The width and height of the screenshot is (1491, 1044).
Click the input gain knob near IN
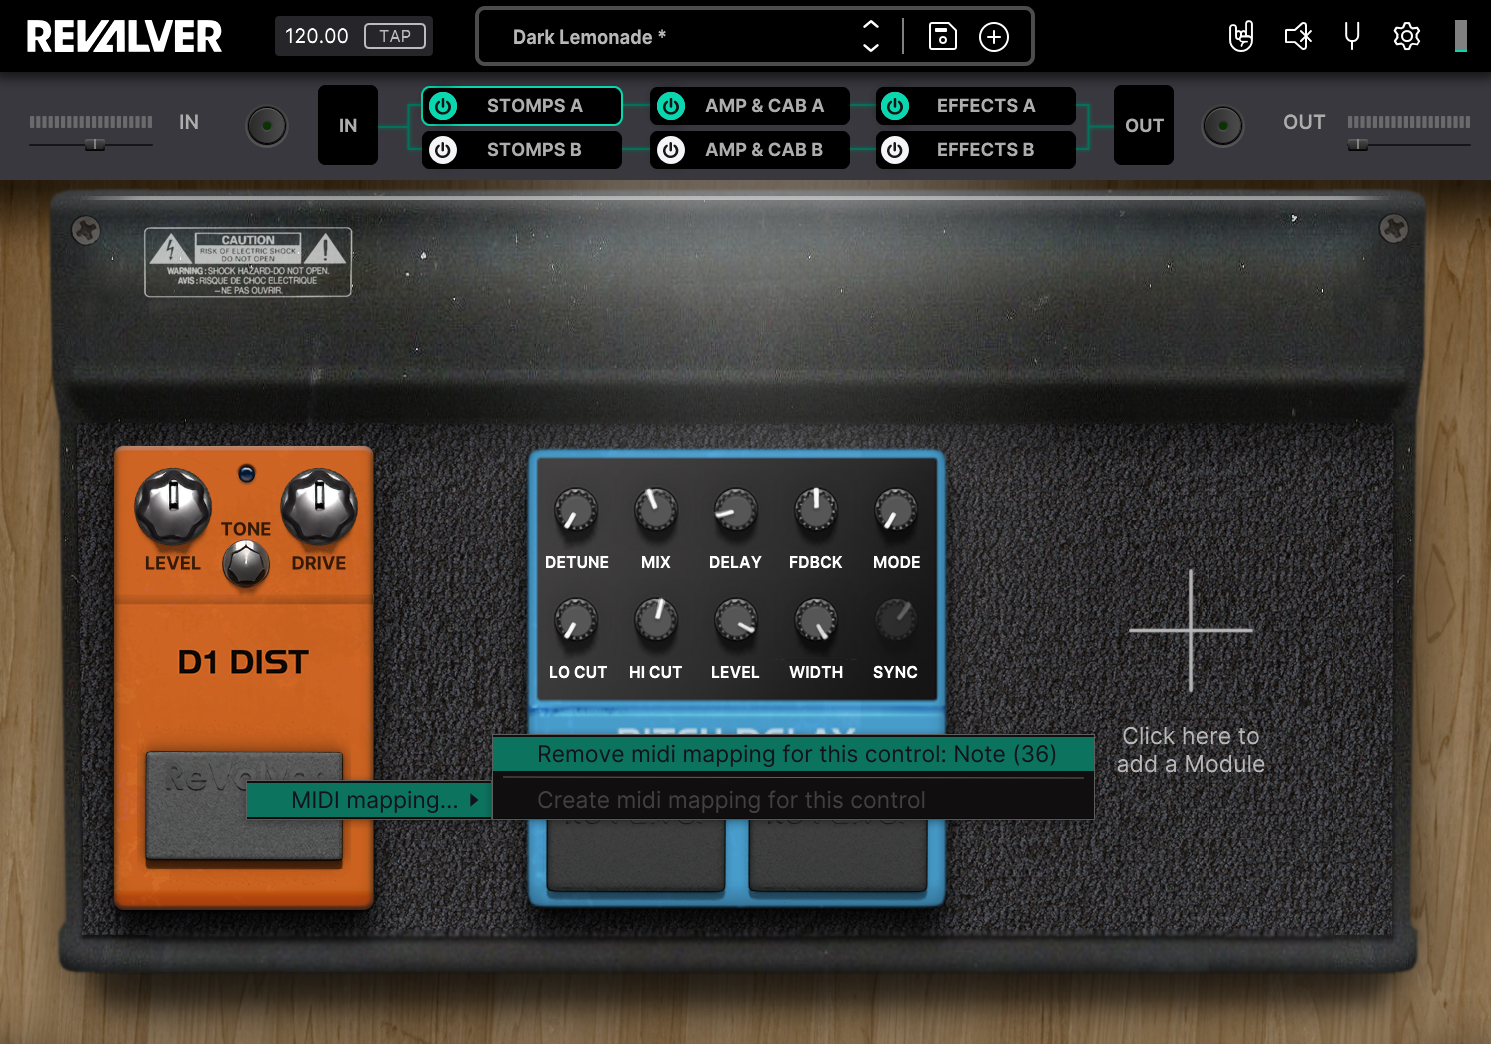[x=267, y=126]
